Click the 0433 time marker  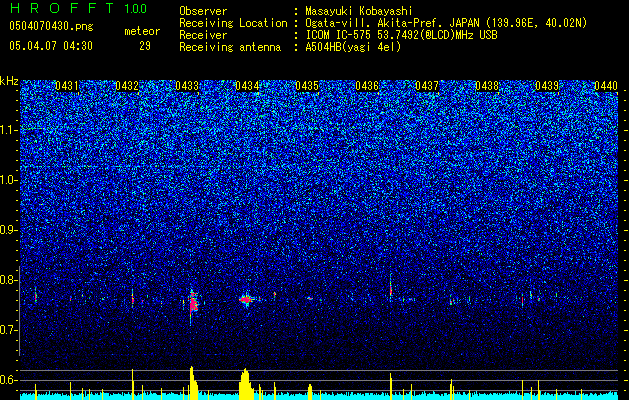point(187,86)
